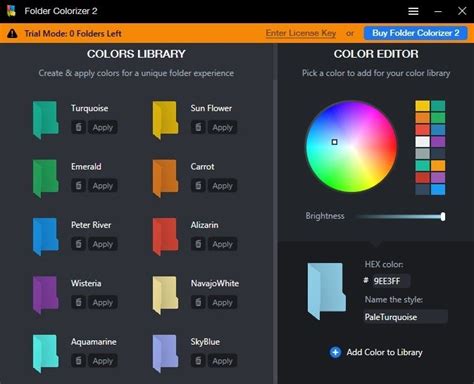Click the Trial Mode warning triangle icon
The width and height of the screenshot is (474, 384).
12,33
